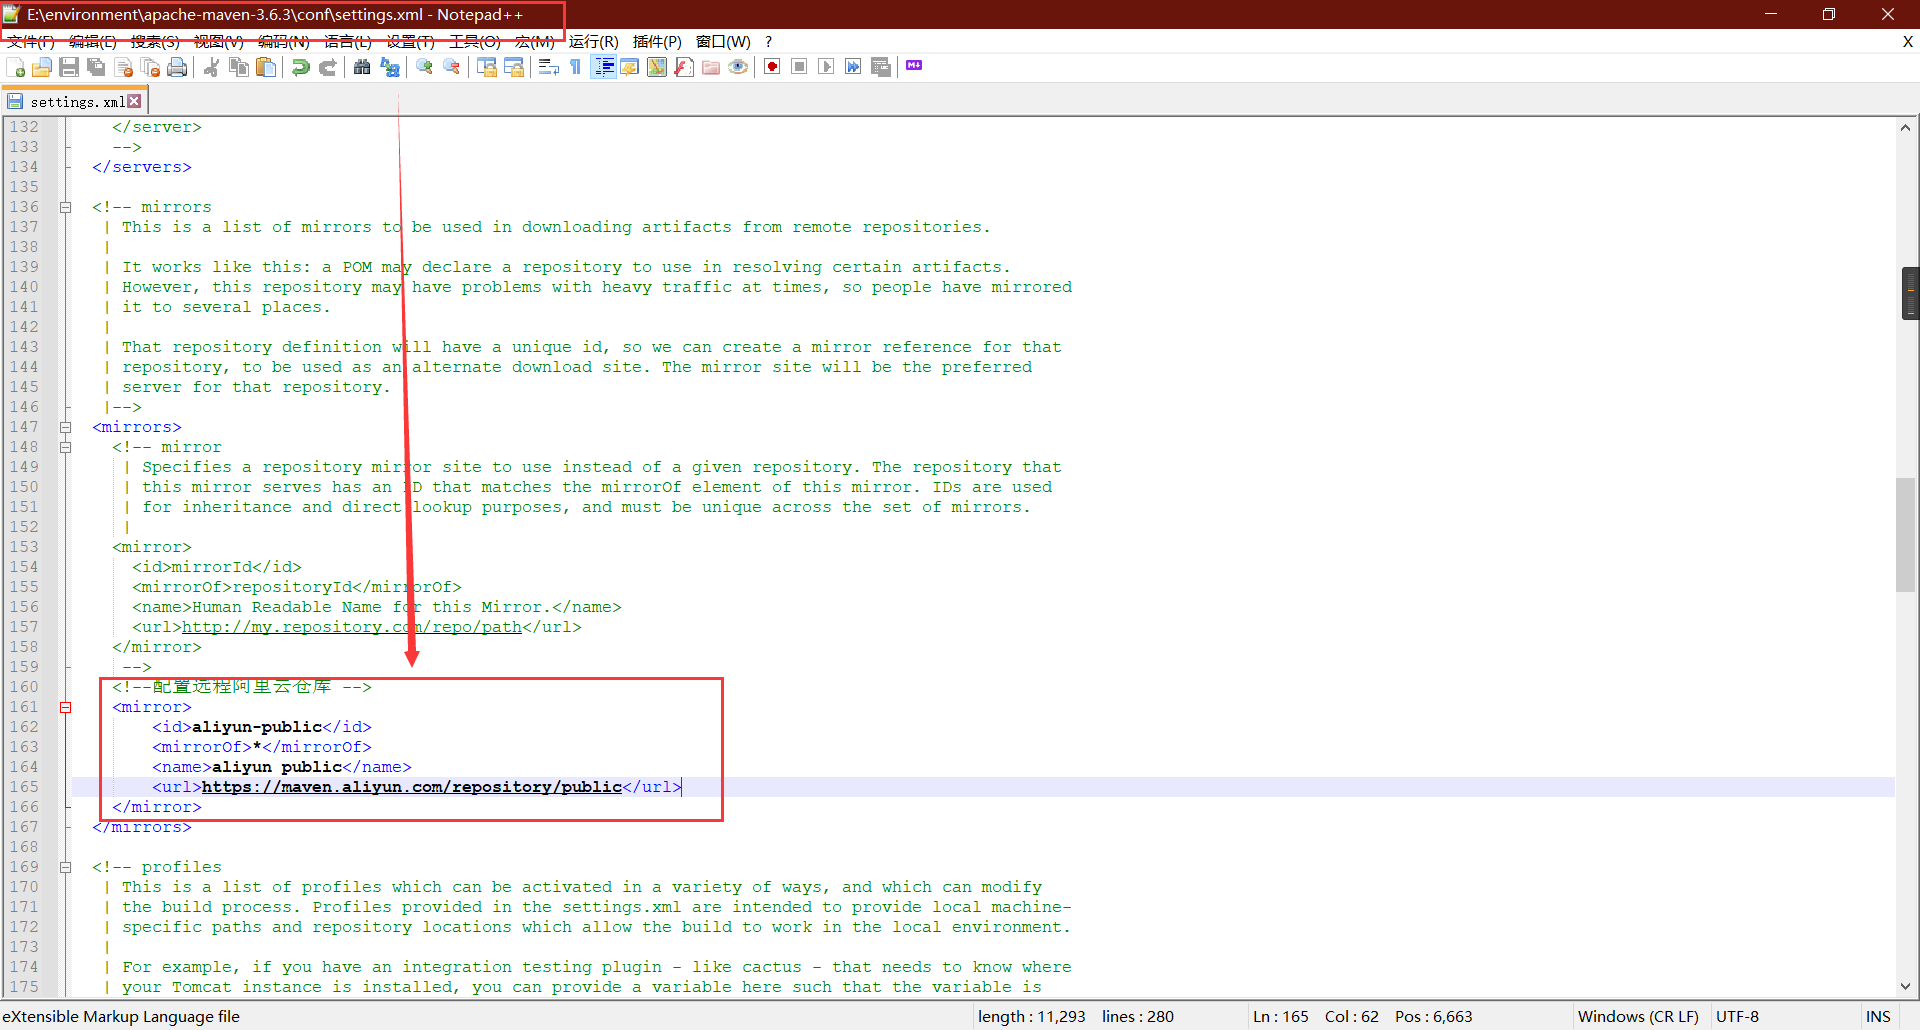Click the Save file icon
1920x1030 pixels.
tap(69, 67)
